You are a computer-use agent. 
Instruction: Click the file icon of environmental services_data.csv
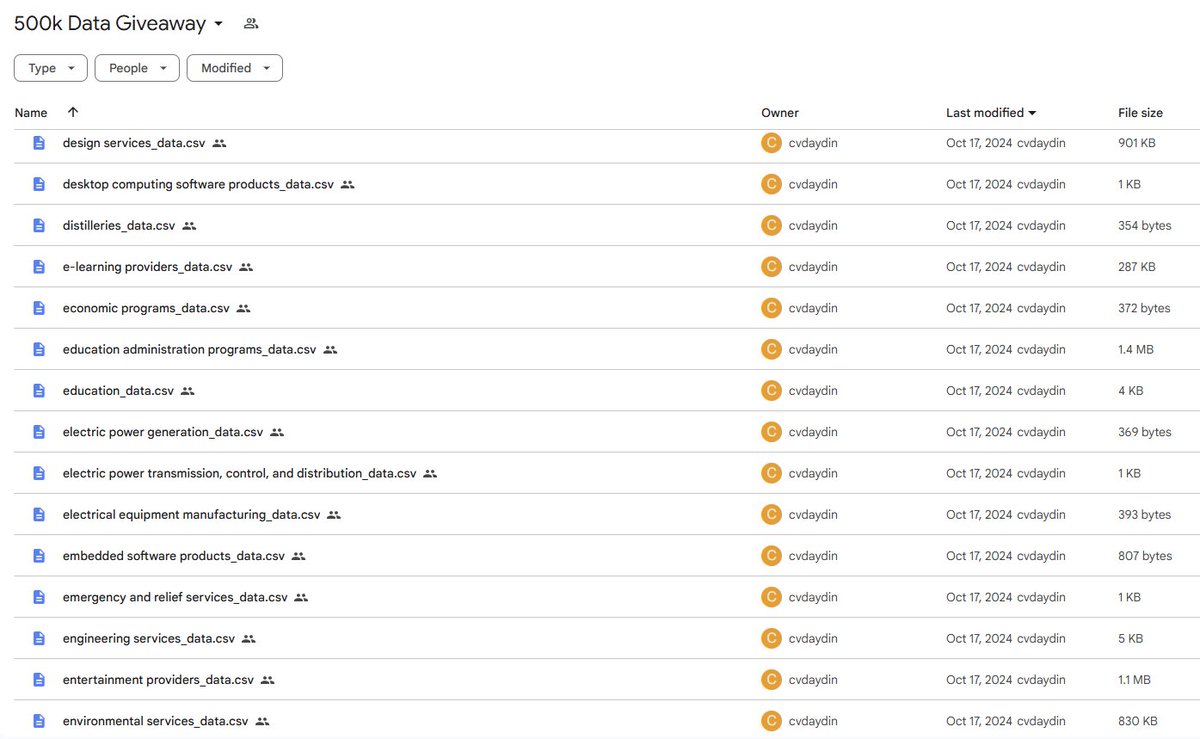(x=38, y=720)
